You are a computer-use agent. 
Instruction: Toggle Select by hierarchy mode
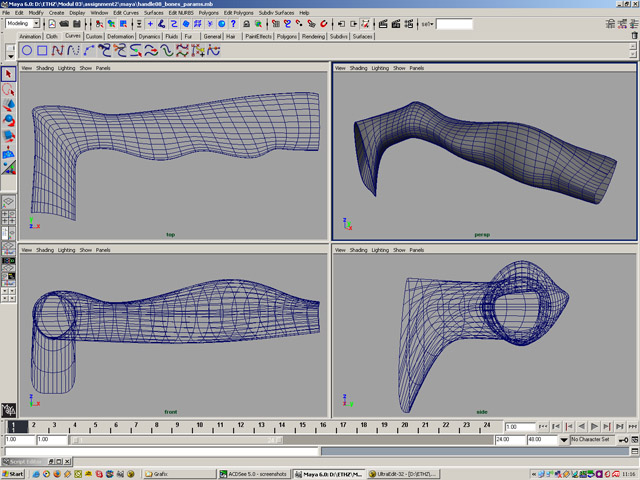click(x=100, y=24)
